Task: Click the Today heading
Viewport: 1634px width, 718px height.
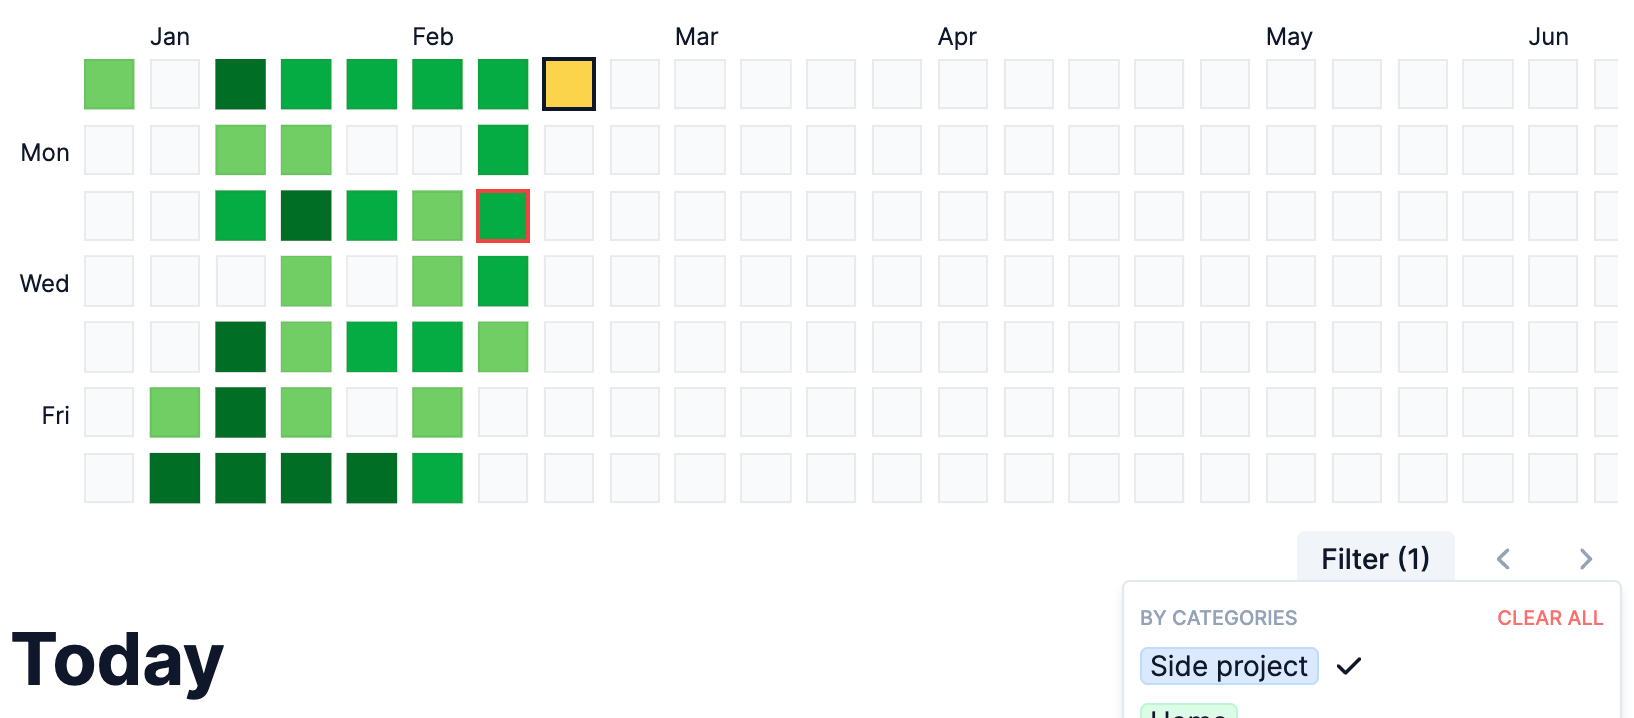Action: pos(118,660)
